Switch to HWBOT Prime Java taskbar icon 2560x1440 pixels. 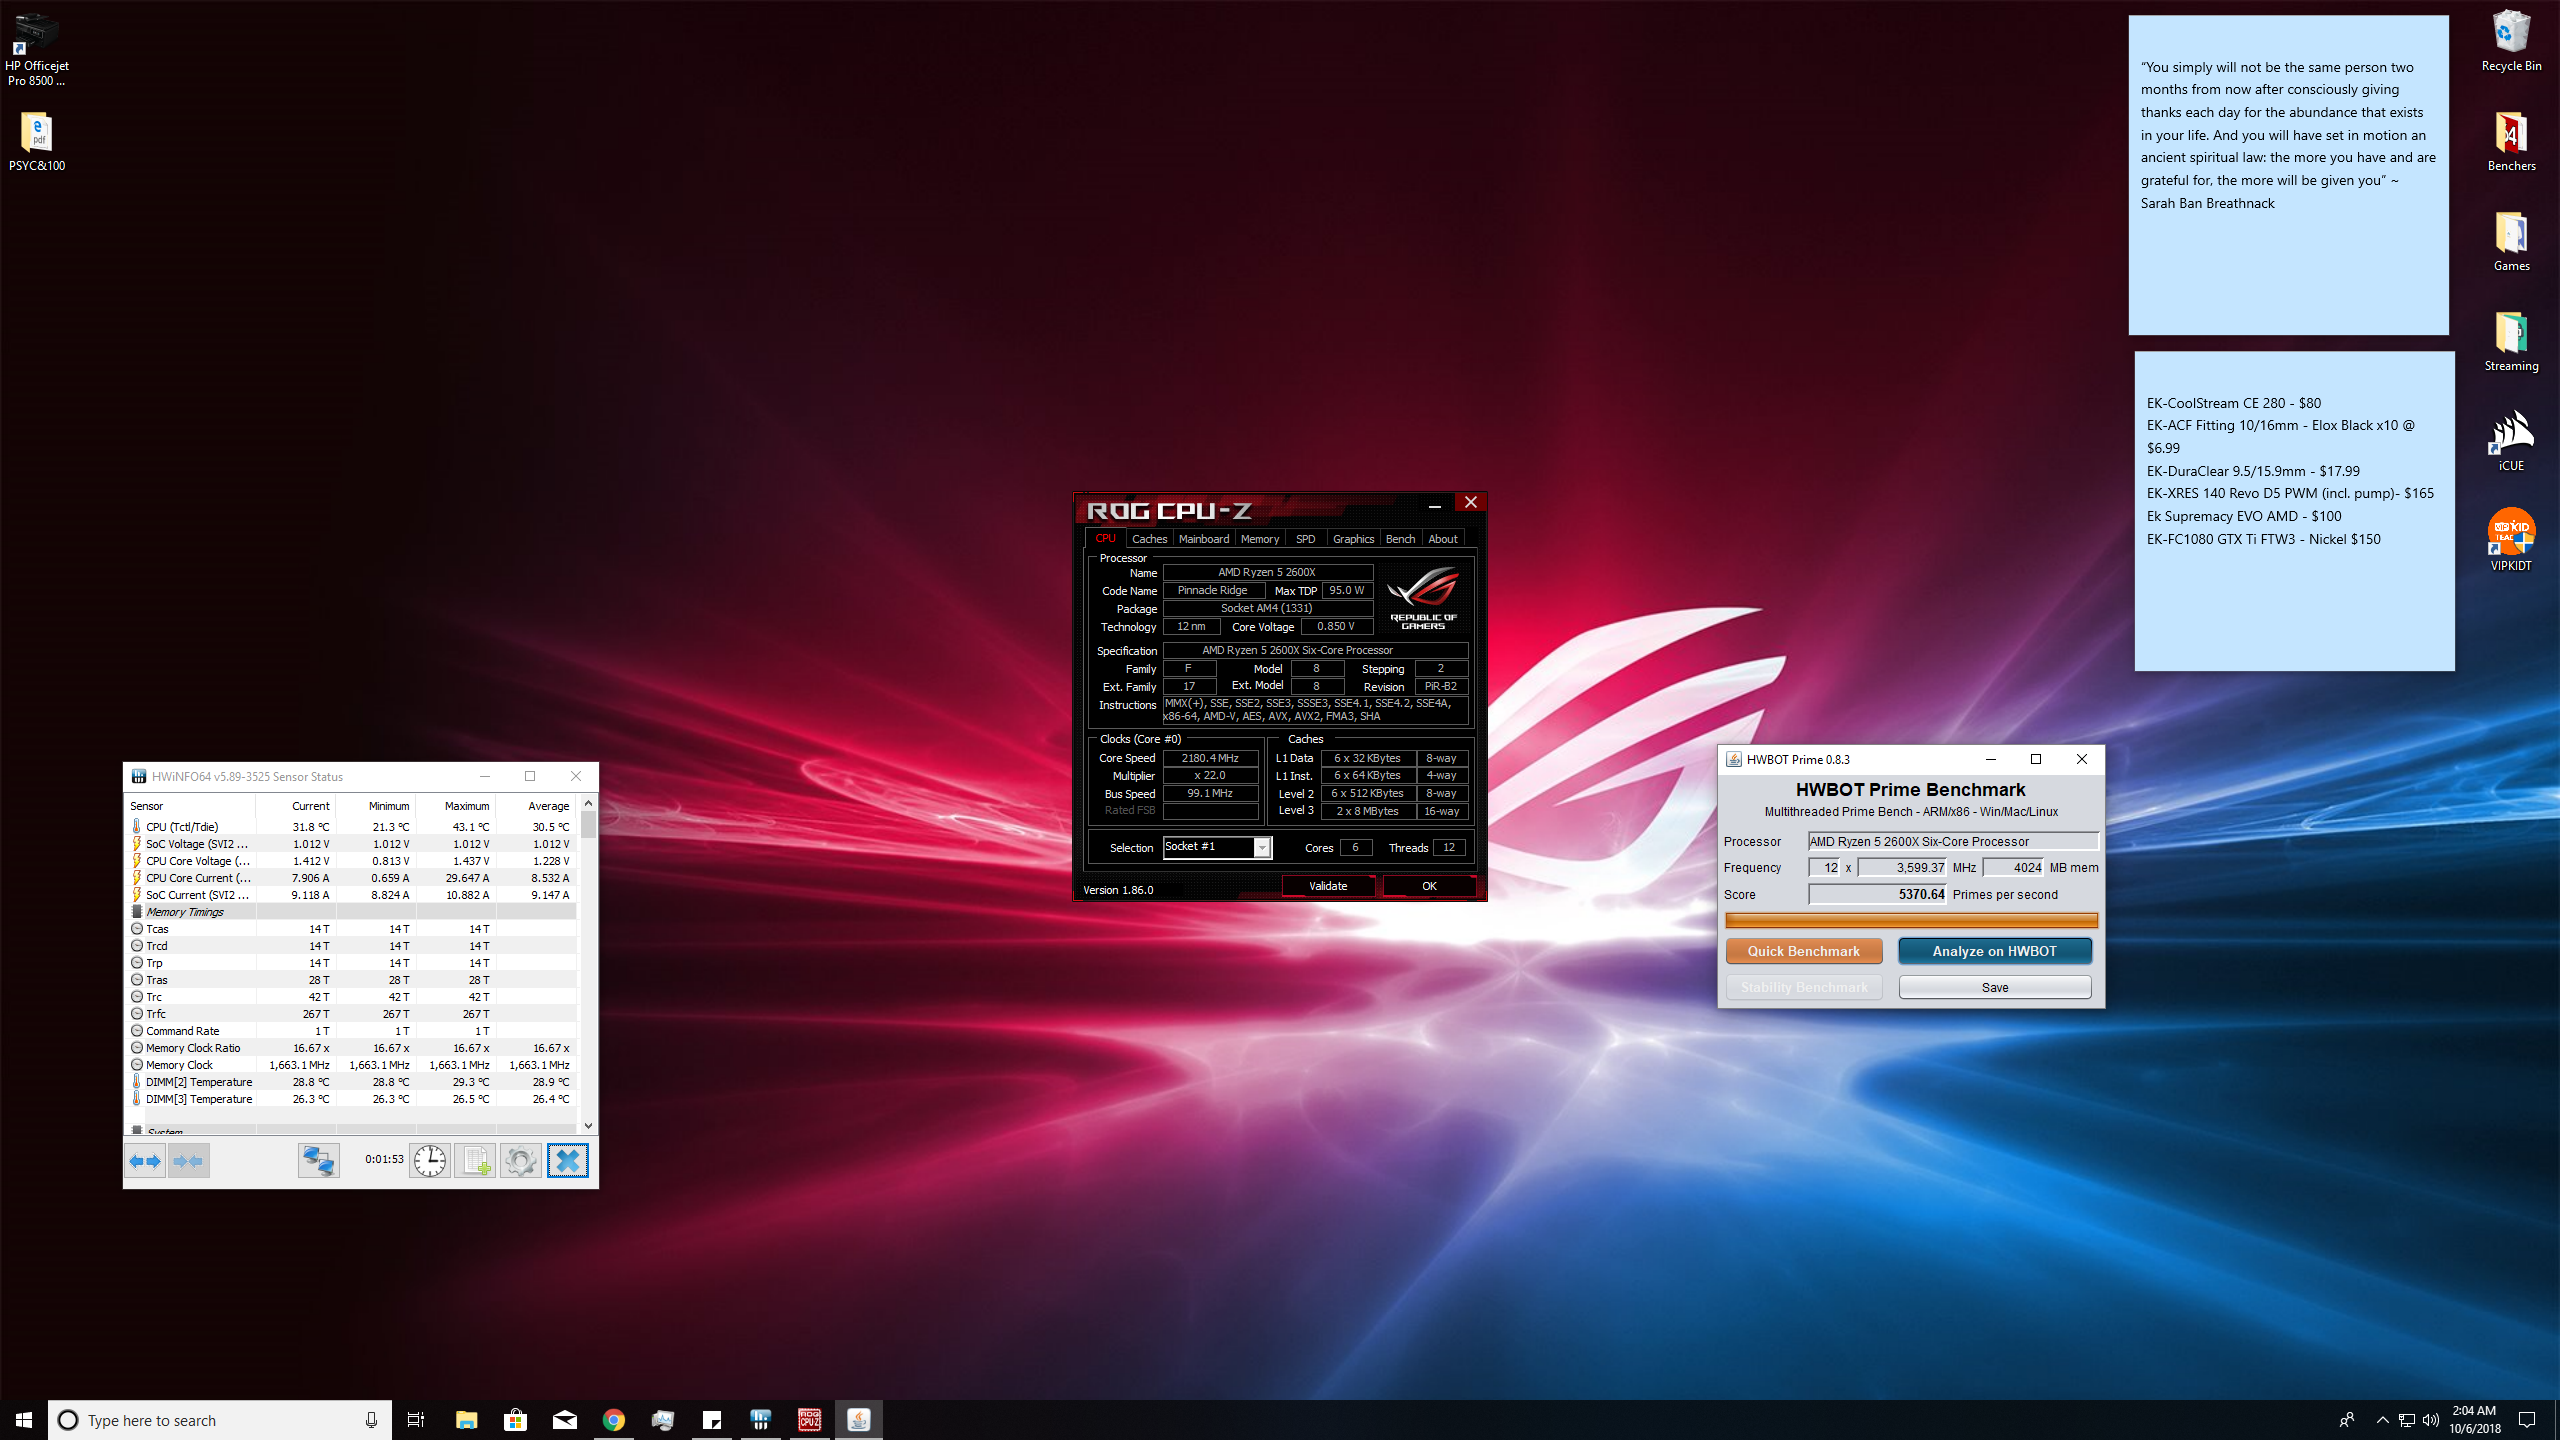[x=859, y=1420]
